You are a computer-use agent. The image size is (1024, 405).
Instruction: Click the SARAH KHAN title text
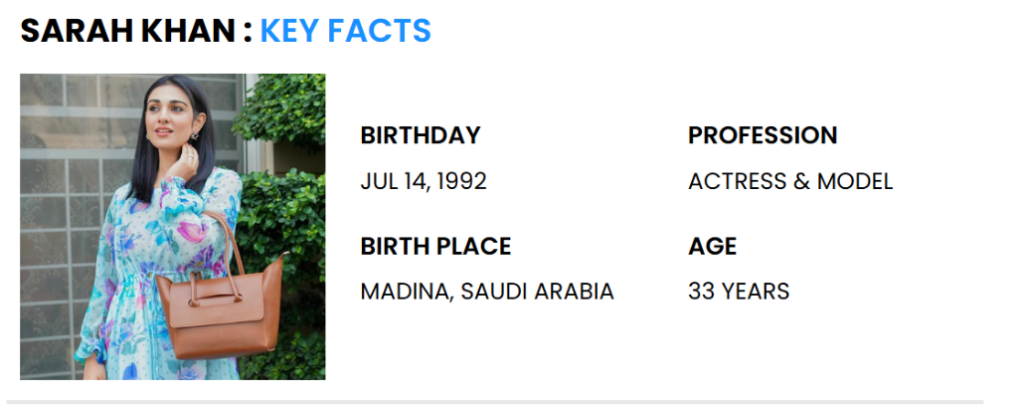click(x=127, y=31)
